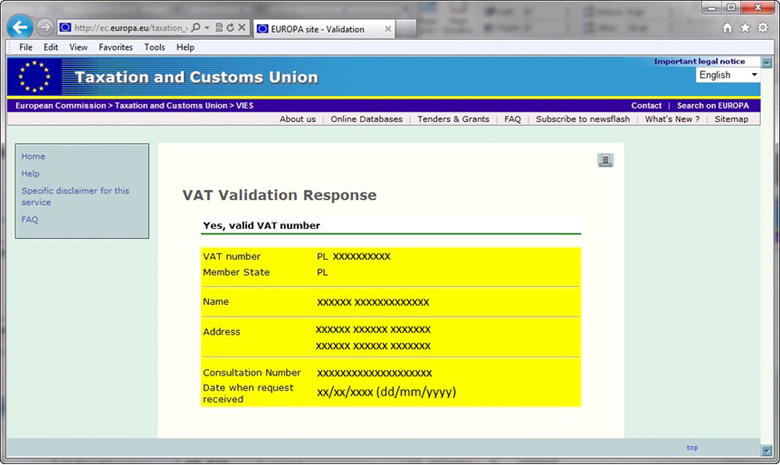The image size is (780, 465).
Task: Click the date value xx/xx/xxxx (dd/mm/yyyy)
Action: click(387, 392)
